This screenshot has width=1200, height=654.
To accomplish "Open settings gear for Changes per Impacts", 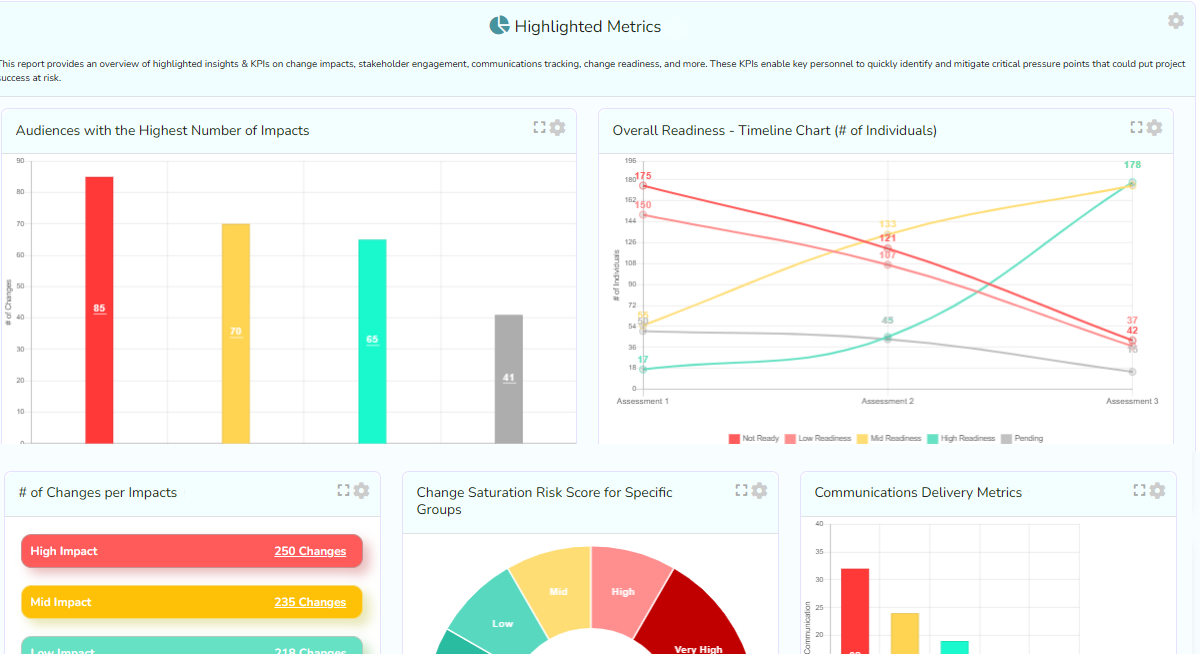I will (362, 490).
